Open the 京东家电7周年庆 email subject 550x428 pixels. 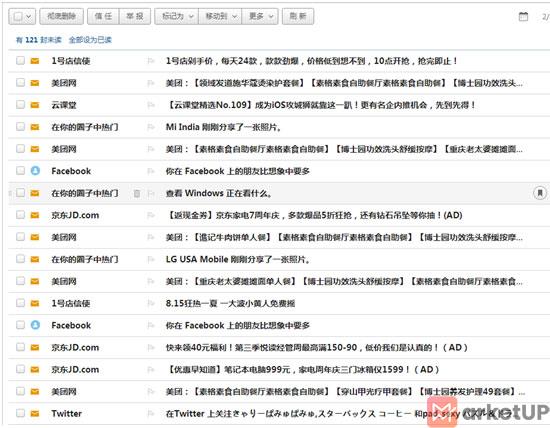[x=314, y=215]
